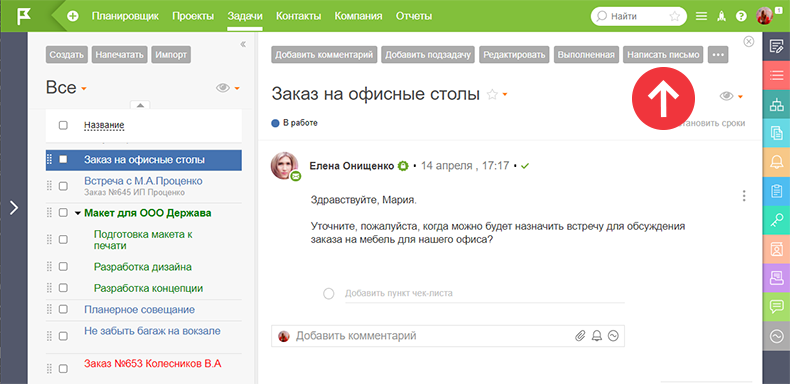The height and width of the screenshot is (384, 790).
Task: Open the orange bell icon in right sidebar
Action: point(776,162)
